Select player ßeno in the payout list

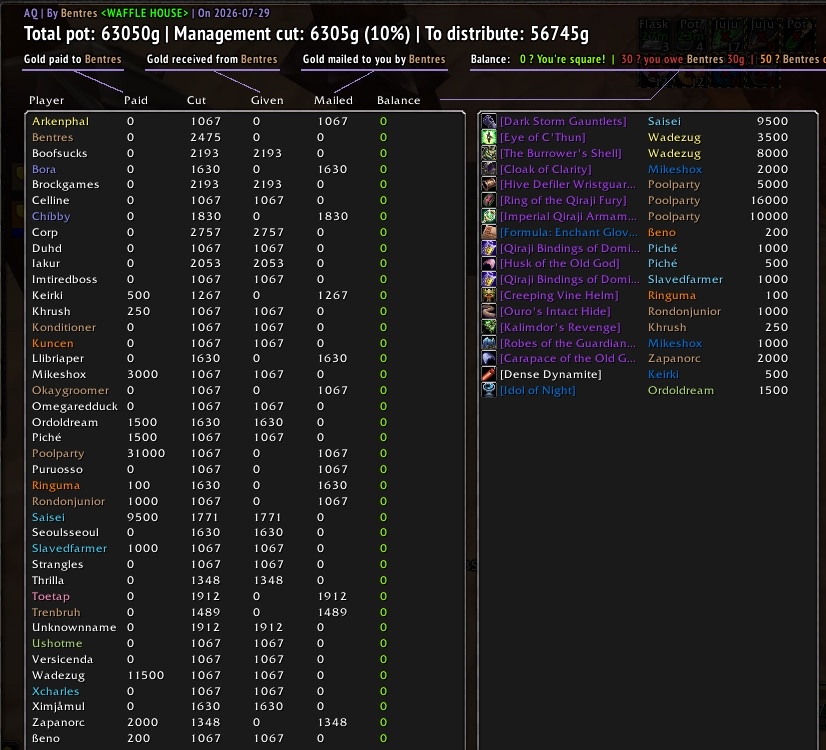coord(45,738)
